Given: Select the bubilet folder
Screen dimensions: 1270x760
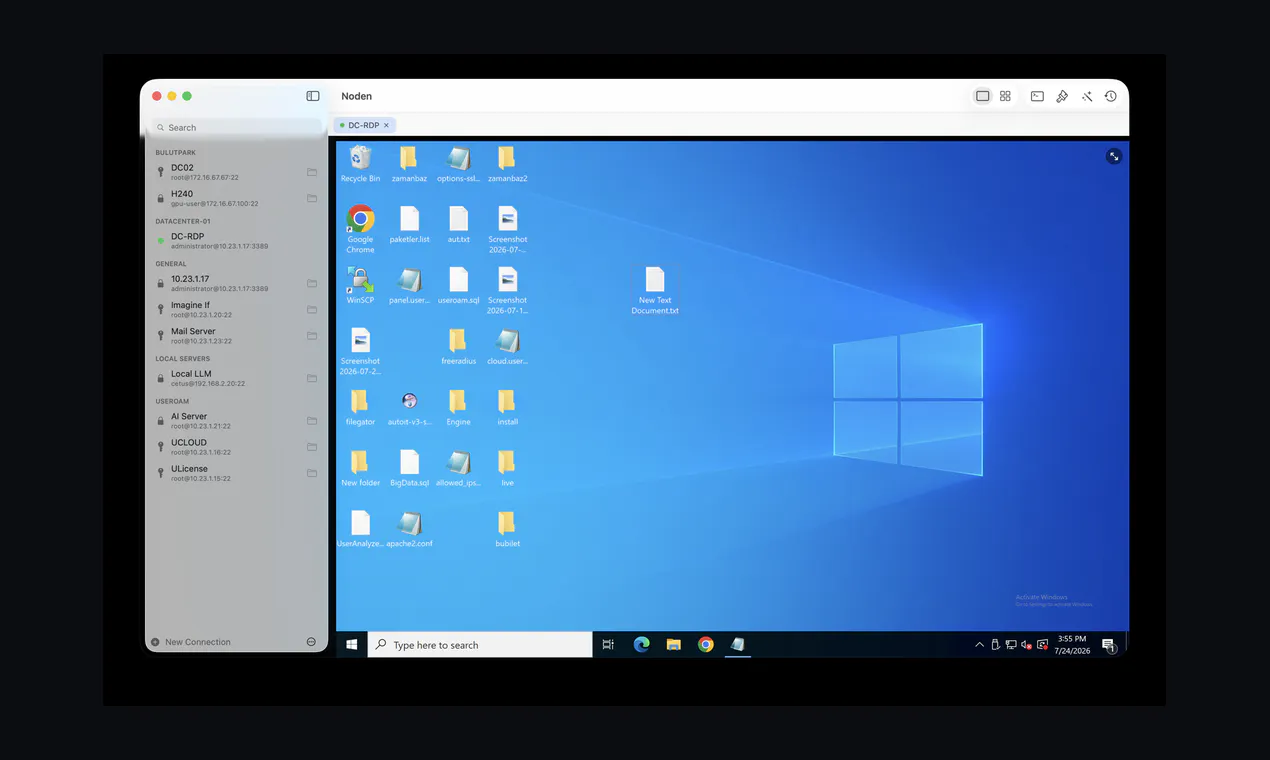Looking at the screenshot, I should click(x=507, y=530).
